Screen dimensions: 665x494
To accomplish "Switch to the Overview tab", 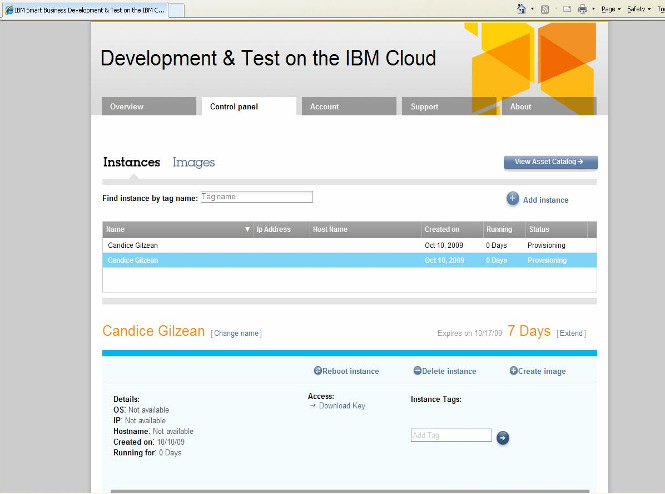I will 149,106.
